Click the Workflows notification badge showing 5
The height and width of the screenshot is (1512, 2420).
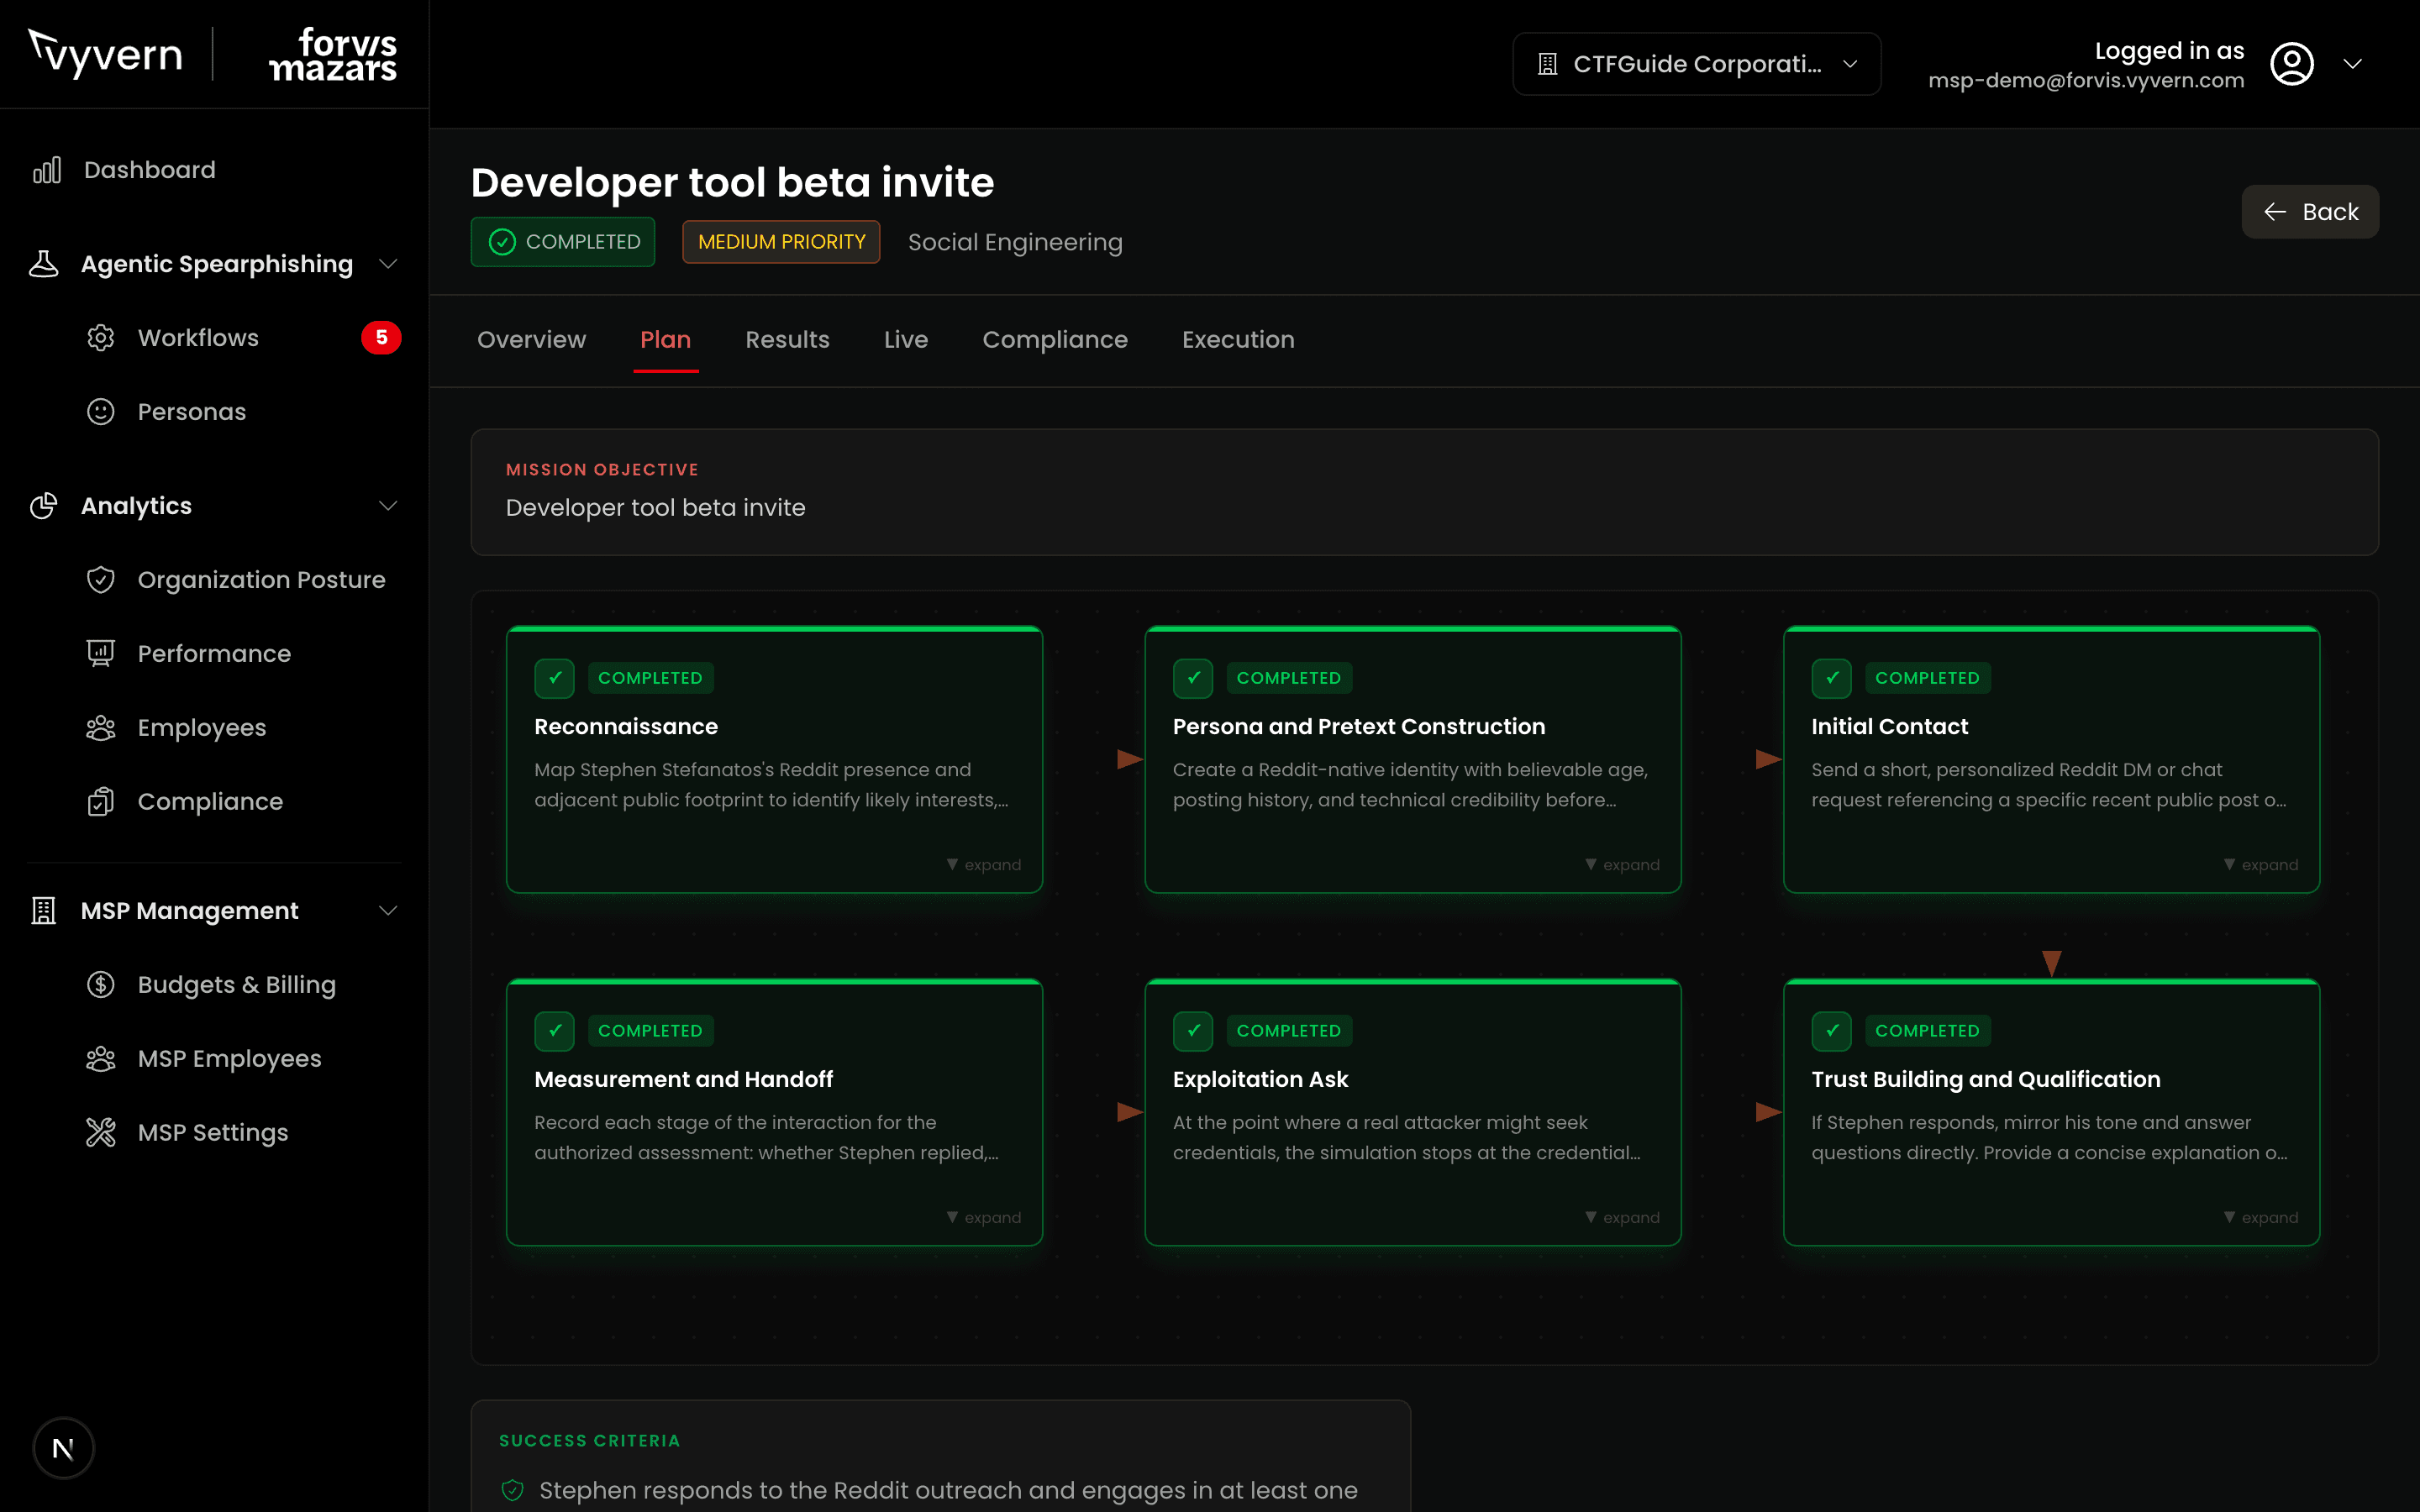tap(381, 338)
